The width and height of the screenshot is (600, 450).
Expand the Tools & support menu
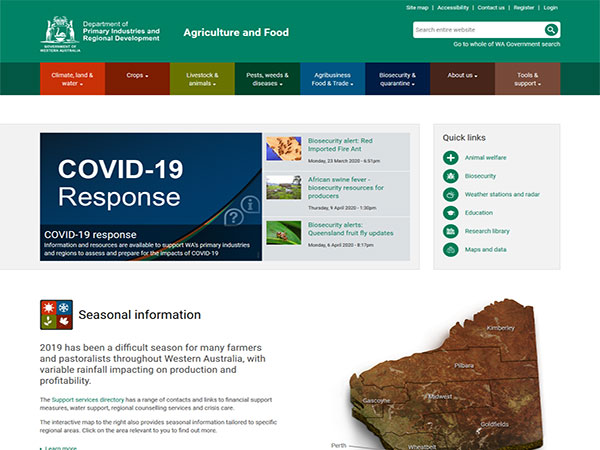528,79
